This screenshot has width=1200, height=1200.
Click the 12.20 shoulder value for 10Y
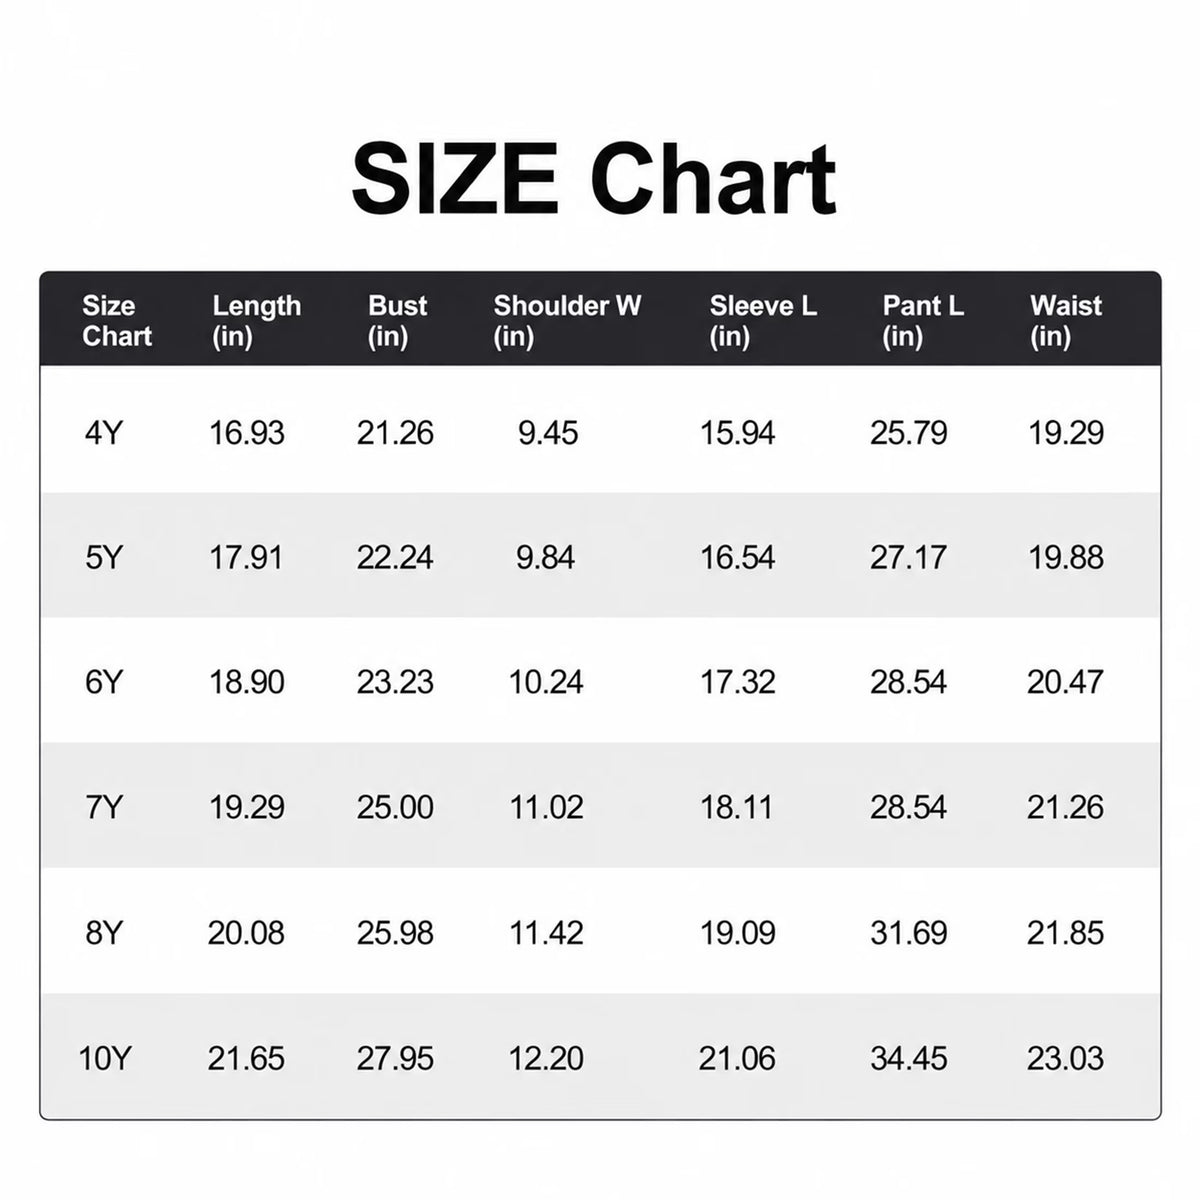546,1058
